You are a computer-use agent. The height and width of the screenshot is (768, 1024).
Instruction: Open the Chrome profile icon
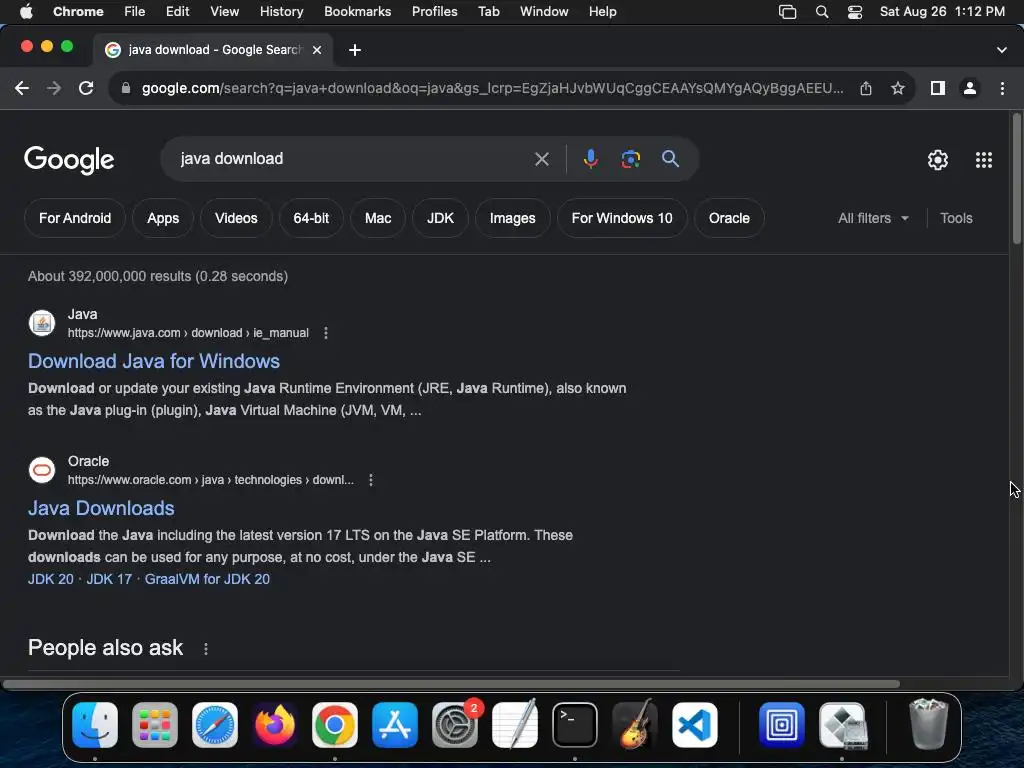(970, 88)
